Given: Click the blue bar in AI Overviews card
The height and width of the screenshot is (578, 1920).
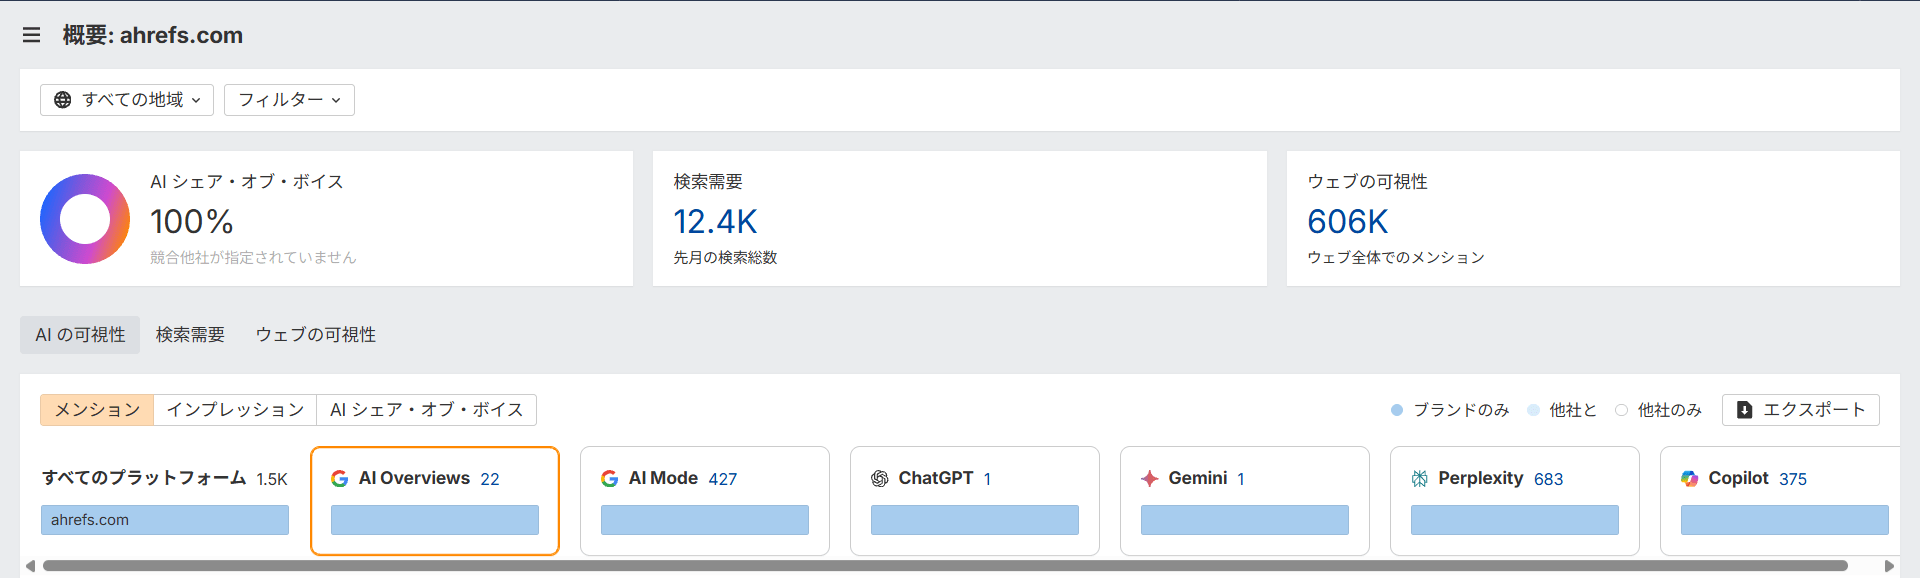Looking at the screenshot, I should pos(435,520).
